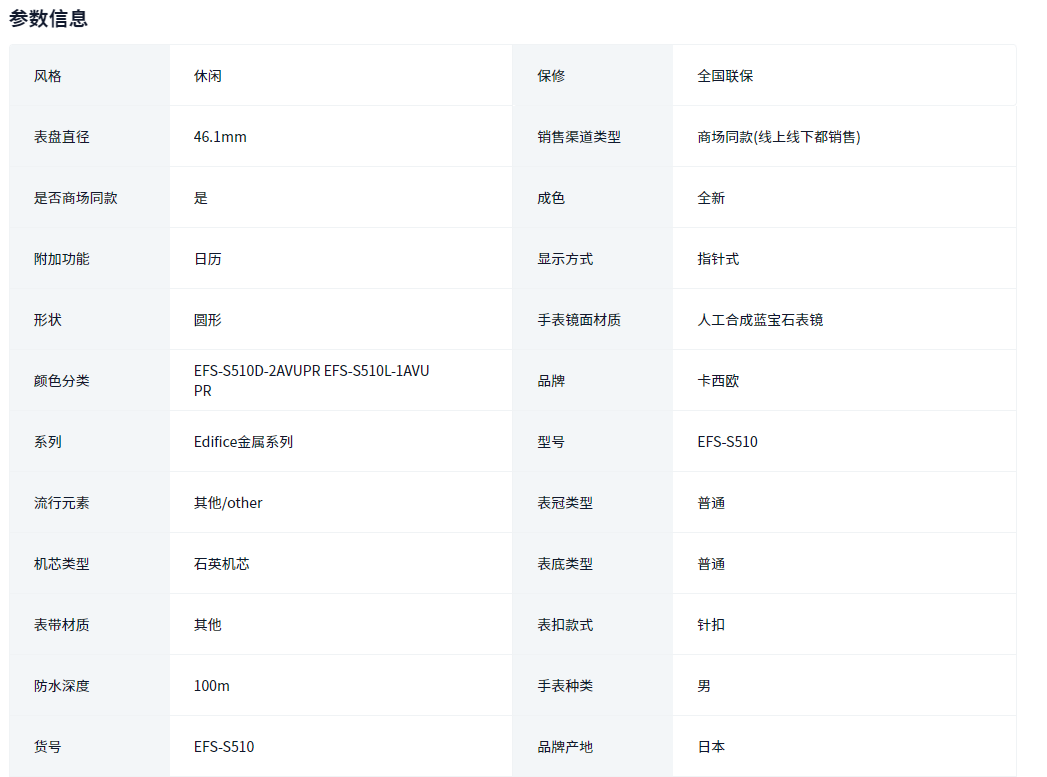Click the EFS-S510D-2AVUPR color classification text
The image size is (1047, 777).
coord(257,371)
